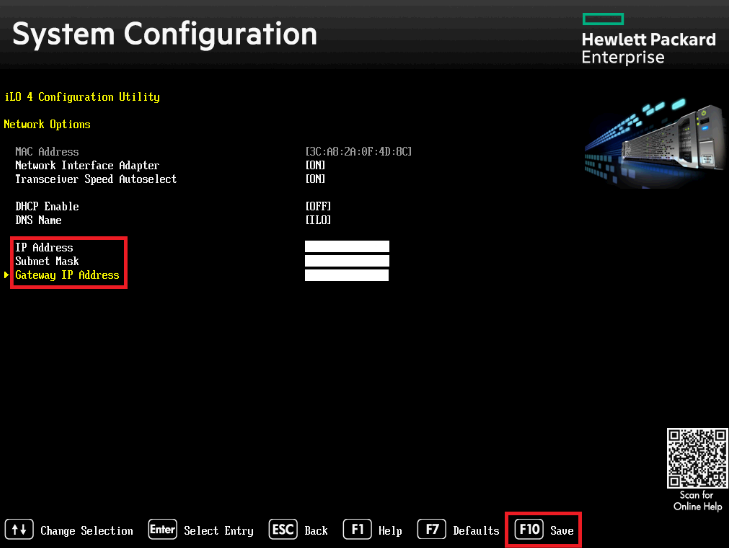Click the Network Options heading
729x548 pixels.
pyautogui.click(x=47, y=125)
